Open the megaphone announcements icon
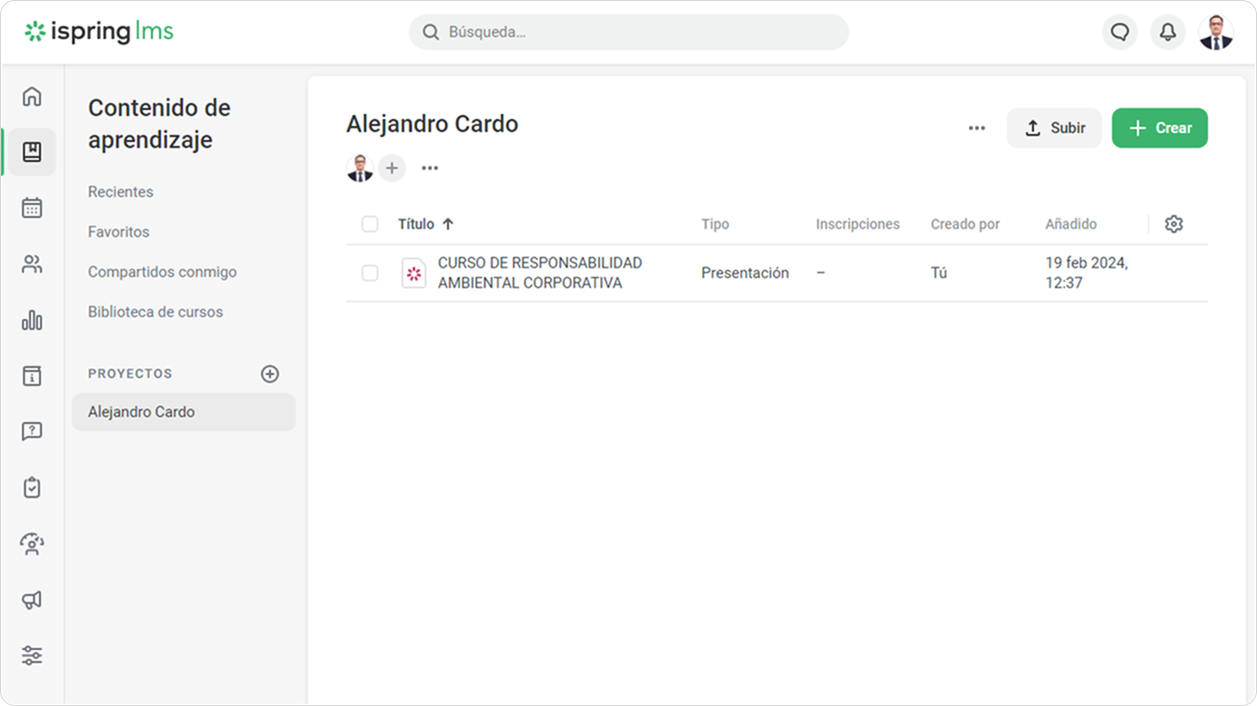 pos(32,600)
